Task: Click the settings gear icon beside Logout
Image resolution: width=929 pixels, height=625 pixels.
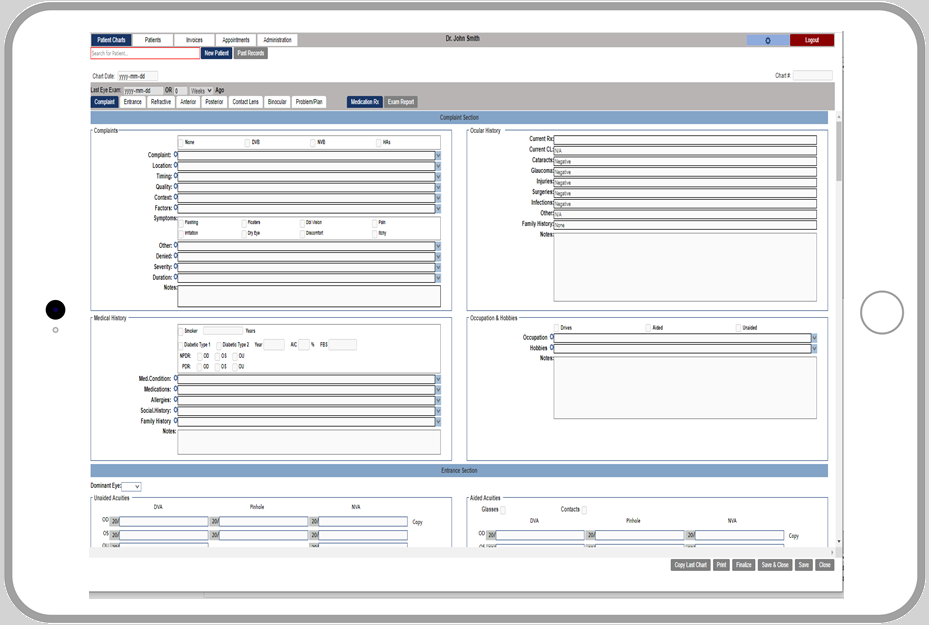Action: tap(767, 40)
